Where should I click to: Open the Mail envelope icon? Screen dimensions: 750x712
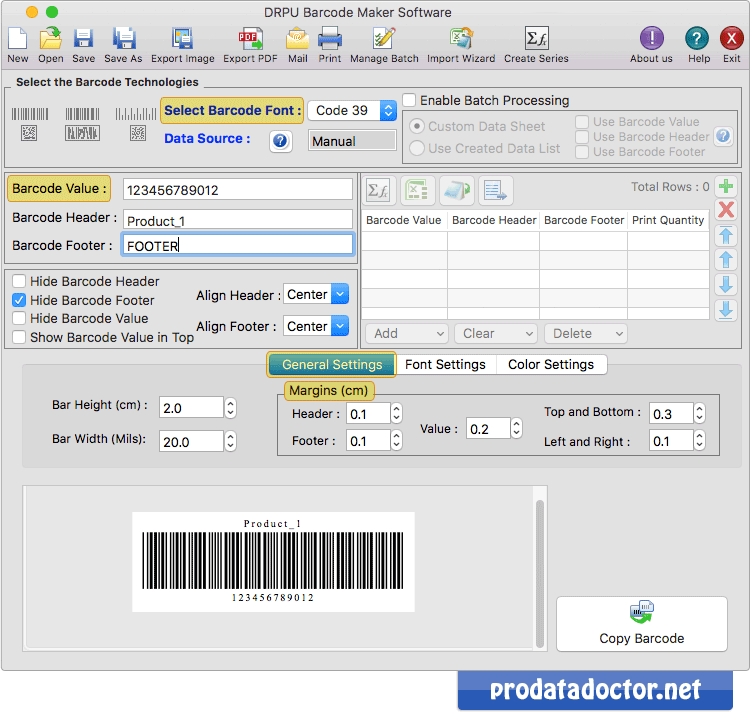298,39
